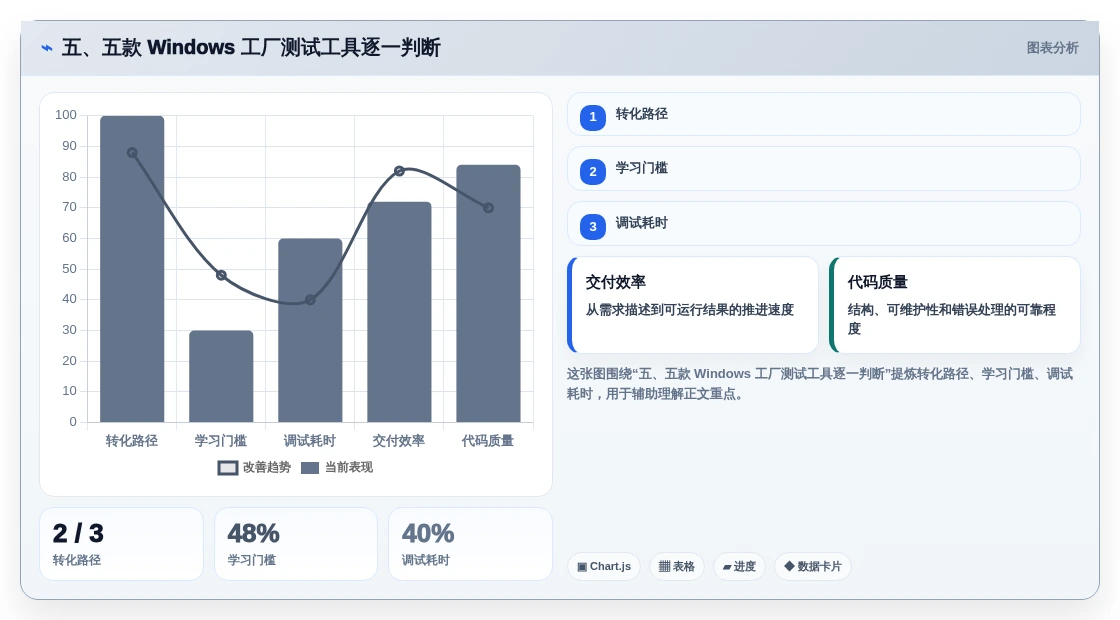
Task: Click the Chart.js tag icon
Action: (582, 567)
